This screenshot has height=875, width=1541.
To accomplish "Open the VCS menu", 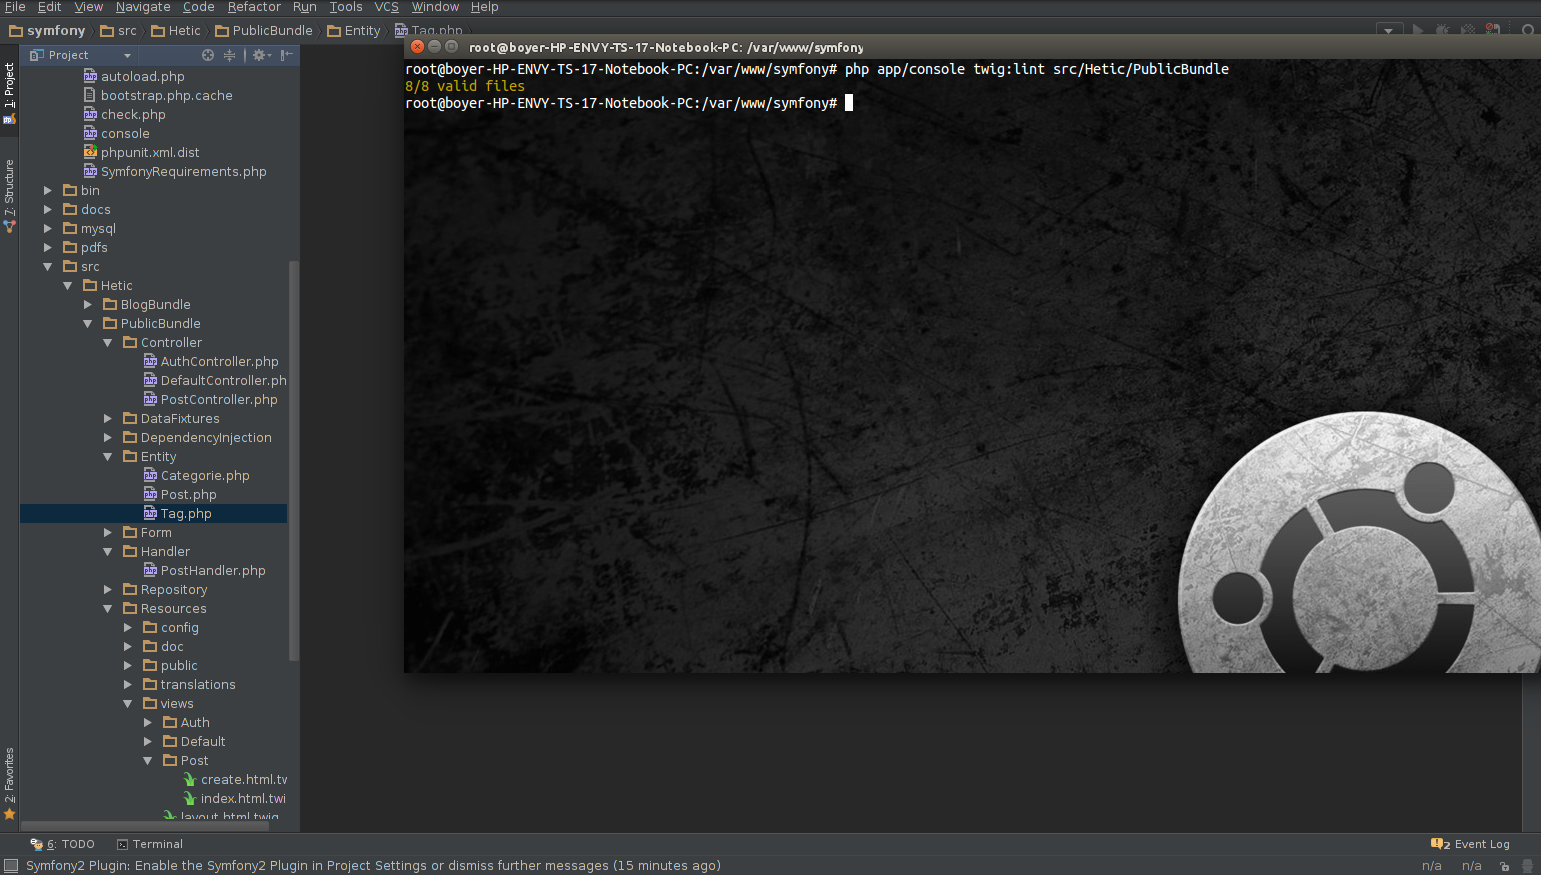I will 386,7.
